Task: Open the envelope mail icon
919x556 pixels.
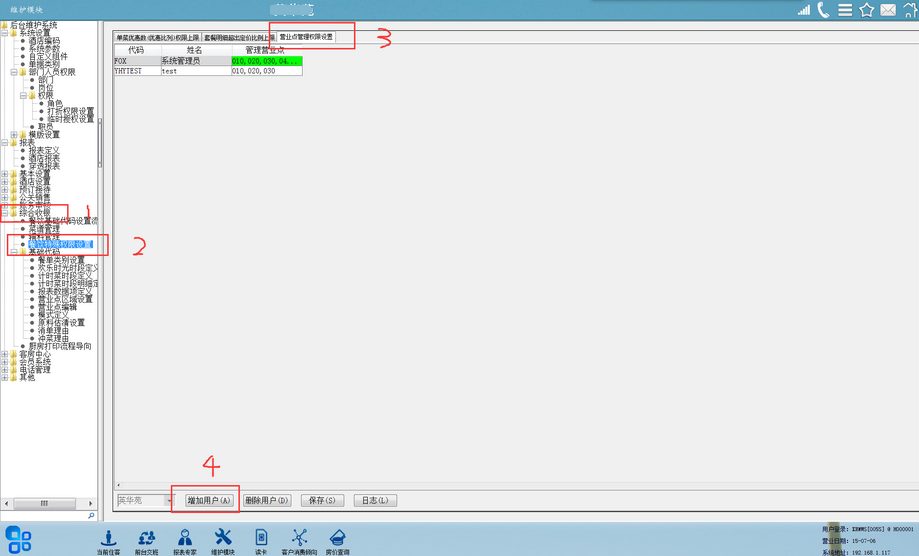Action: click(888, 10)
